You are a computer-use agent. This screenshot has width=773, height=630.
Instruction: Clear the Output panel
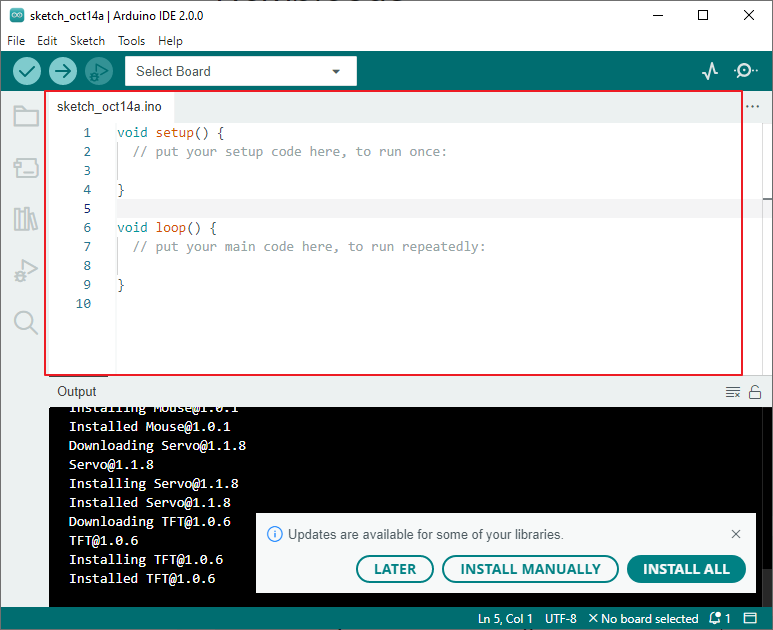point(732,392)
